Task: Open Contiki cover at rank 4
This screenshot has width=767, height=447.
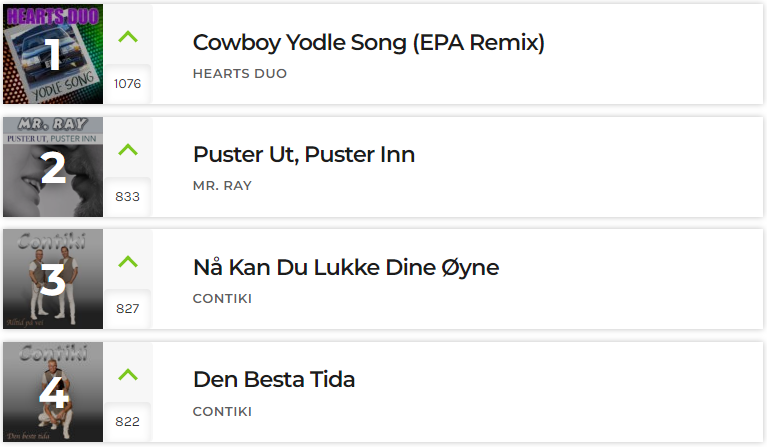Action: tap(53, 392)
